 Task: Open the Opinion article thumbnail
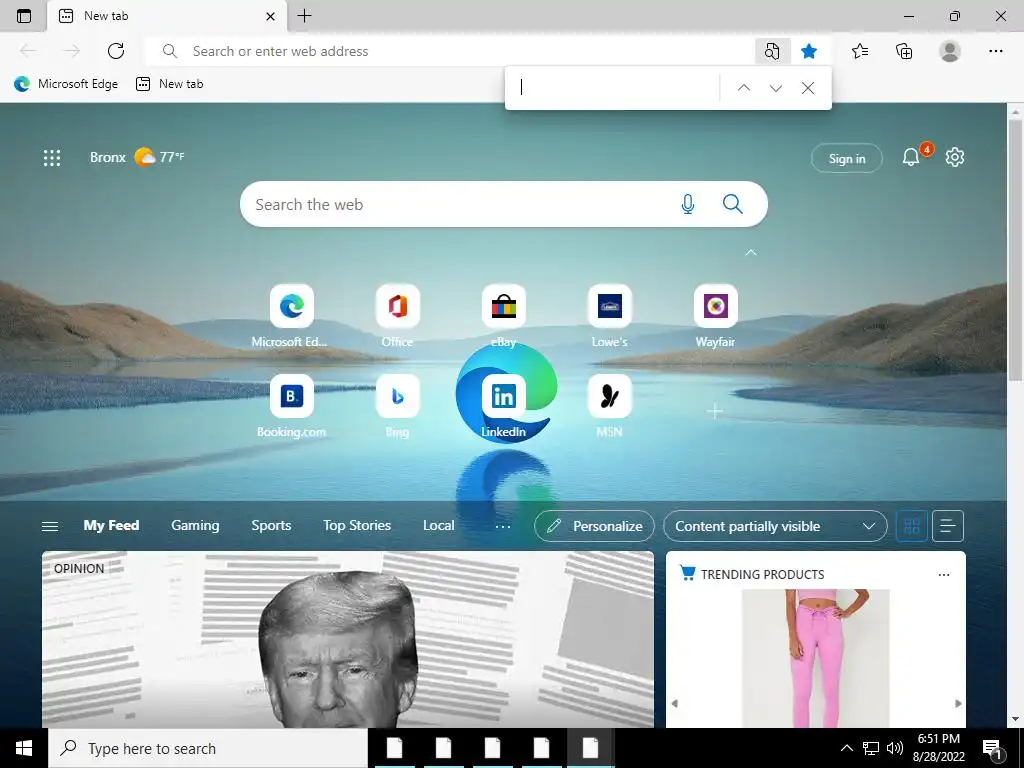[x=347, y=639]
